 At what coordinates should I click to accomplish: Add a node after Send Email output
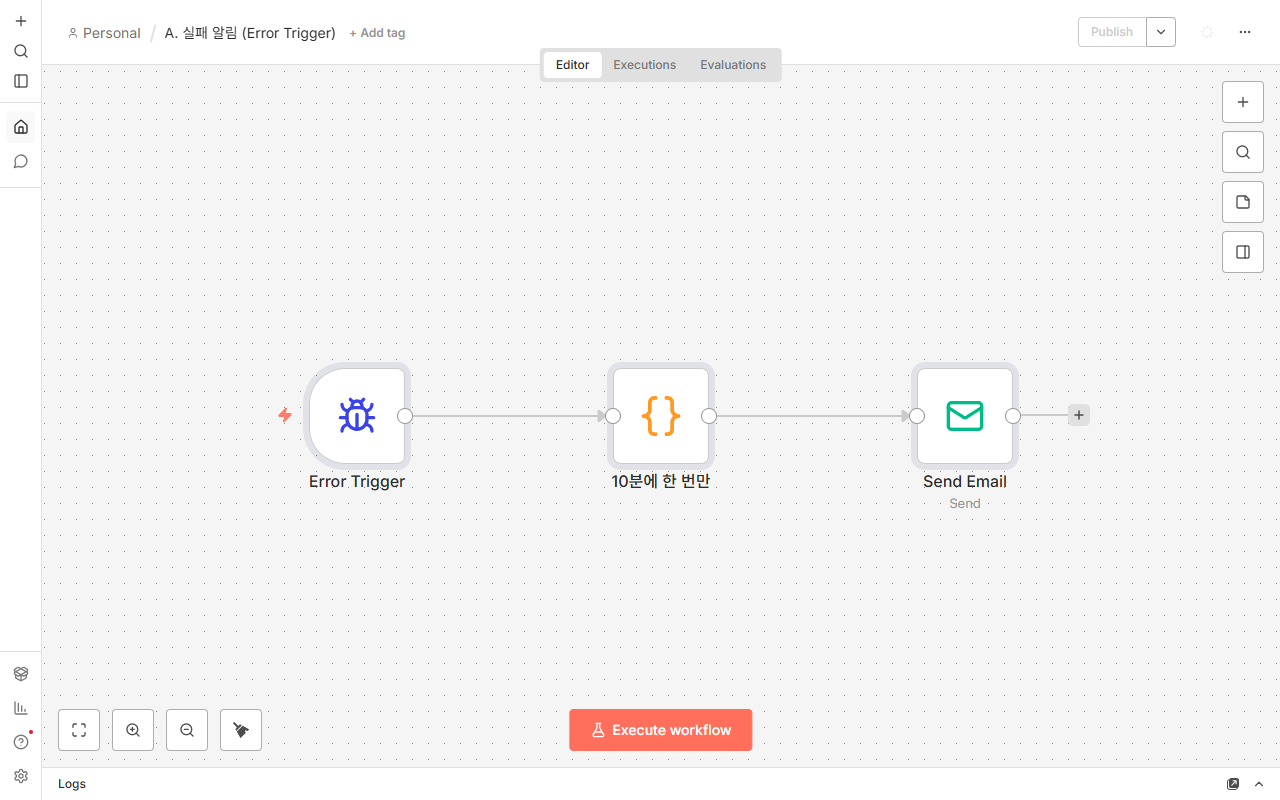coord(1079,415)
